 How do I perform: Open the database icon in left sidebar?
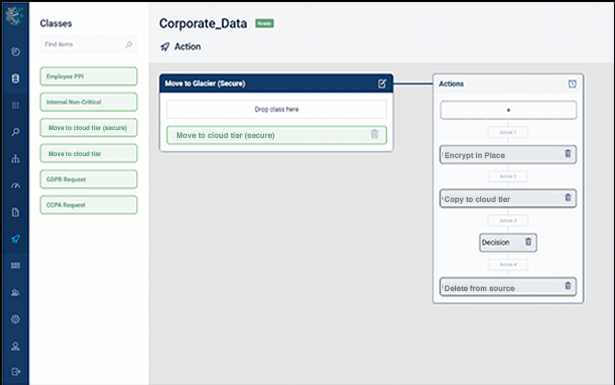(x=15, y=78)
